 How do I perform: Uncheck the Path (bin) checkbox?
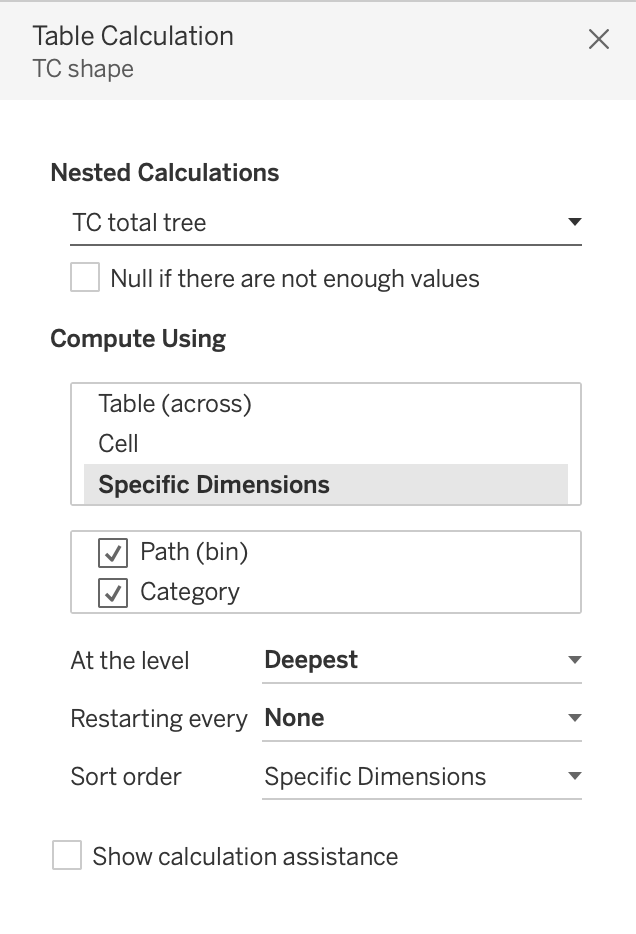click(113, 552)
